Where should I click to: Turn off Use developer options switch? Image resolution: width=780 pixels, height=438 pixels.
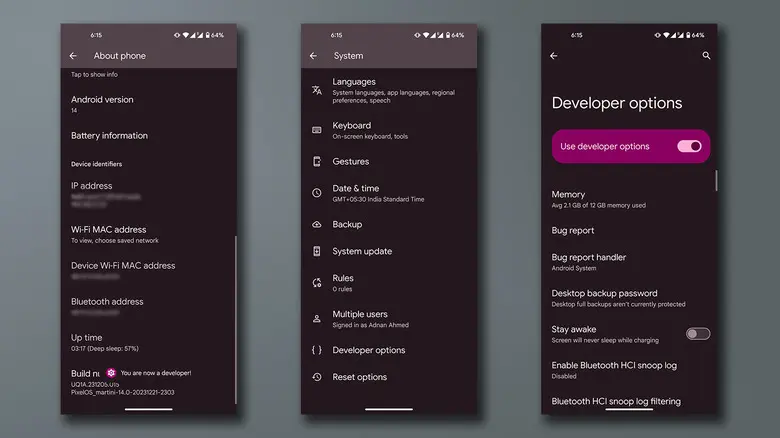coord(689,146)
